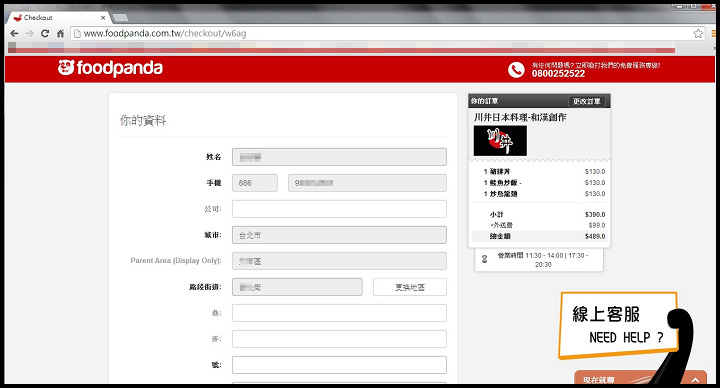Screen dimensions: 720x388
Task: Click the 路段街道 street field
Action: click(297, 287)
